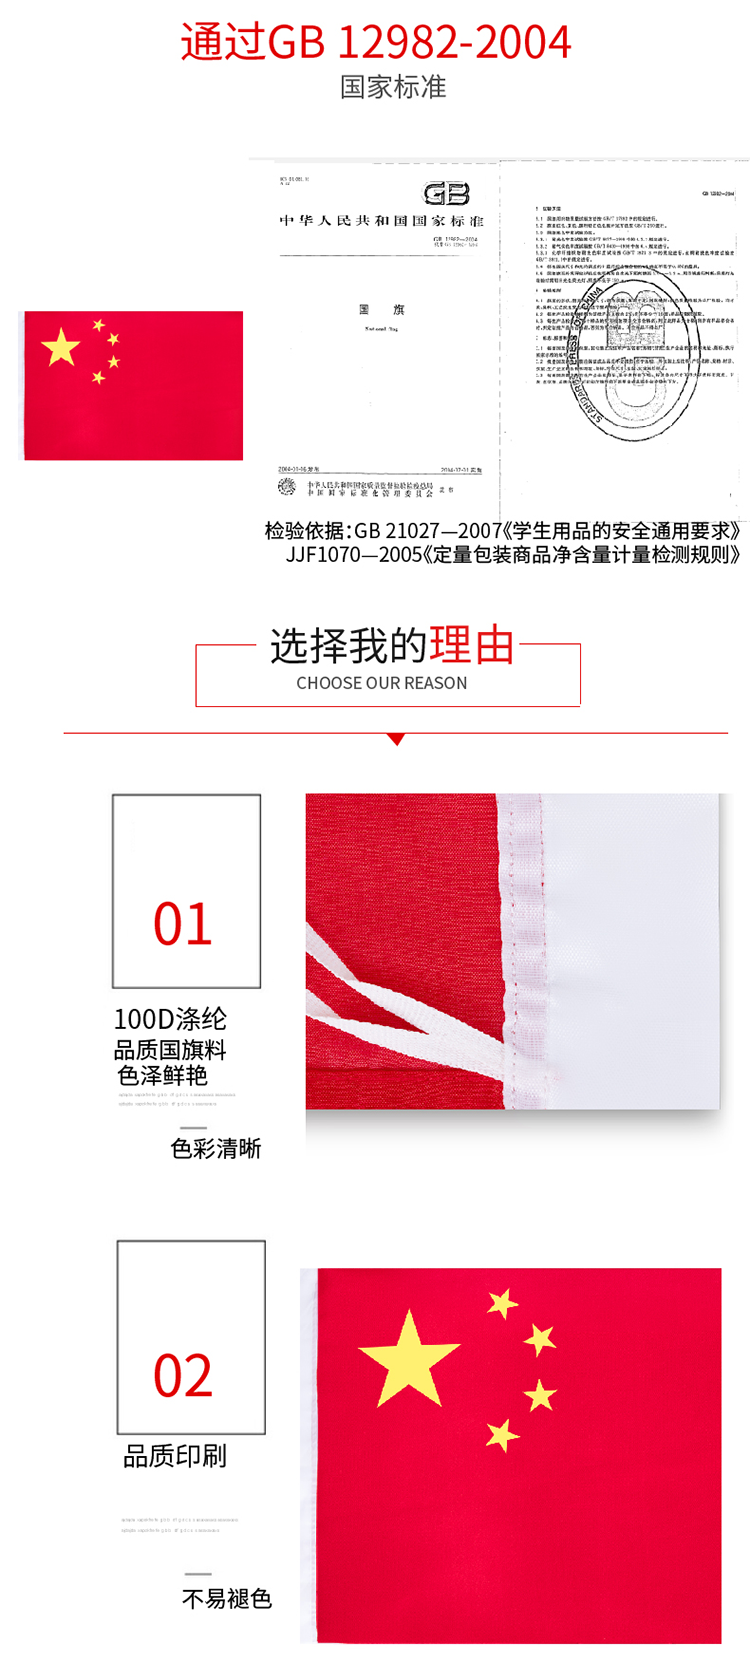Click the 国家标准 subtitle text
Viewport: 750px width, 1677px height.
pyautogui.click(x=393, y=87)
